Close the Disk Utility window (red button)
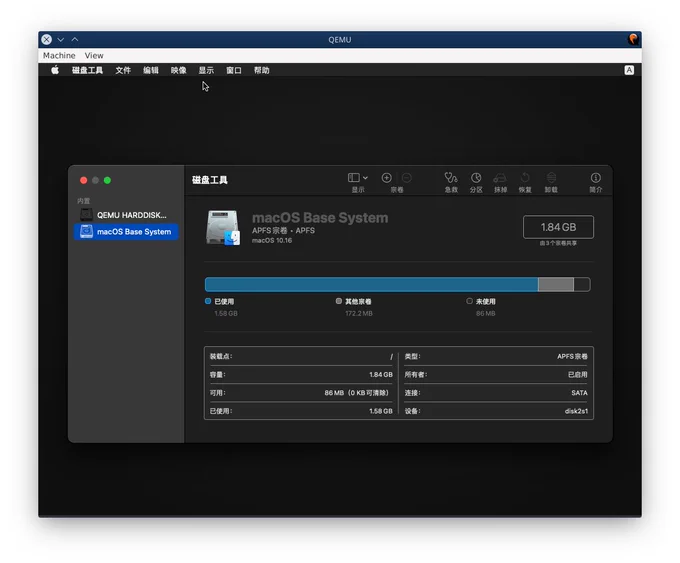 coord(84,180)
